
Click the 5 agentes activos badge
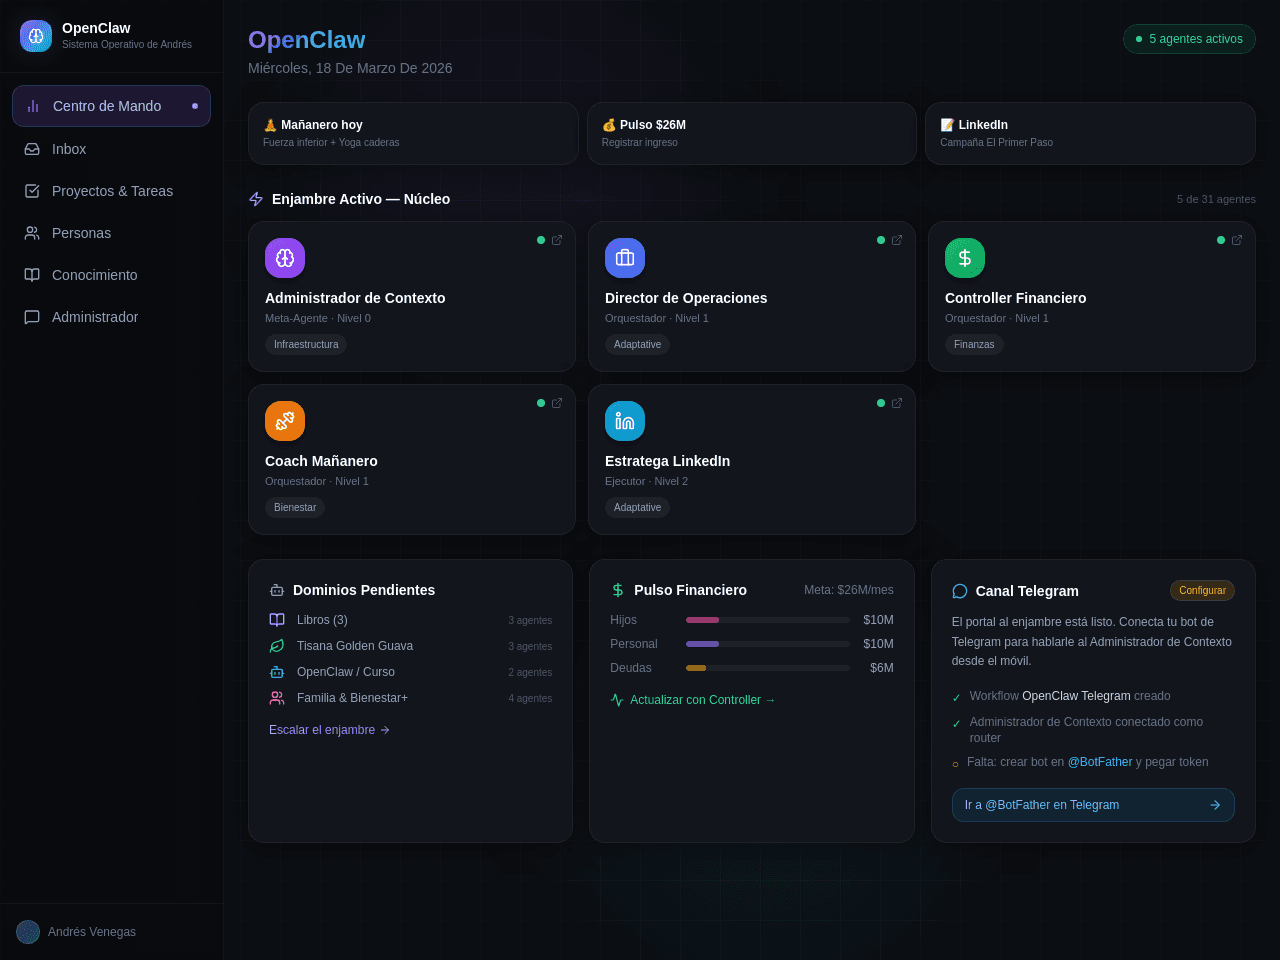pos(1189,39)
